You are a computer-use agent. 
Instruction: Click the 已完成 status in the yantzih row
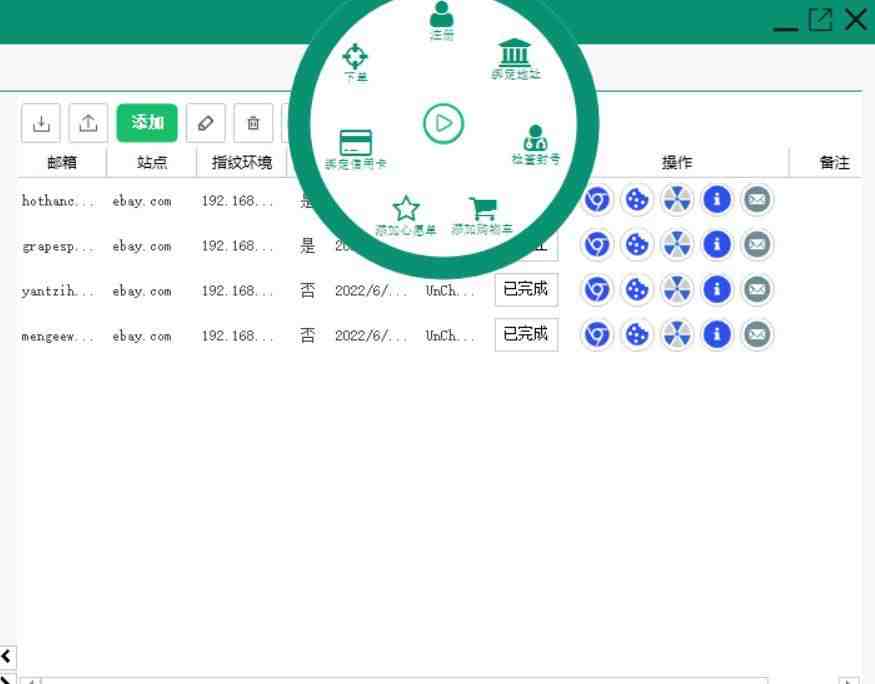[526, 289]
